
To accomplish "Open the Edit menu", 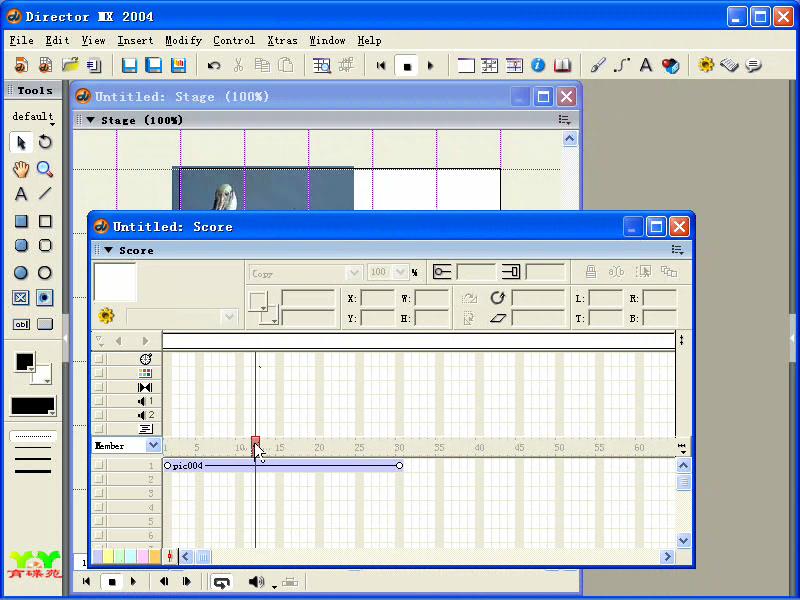I will (57, 40).
